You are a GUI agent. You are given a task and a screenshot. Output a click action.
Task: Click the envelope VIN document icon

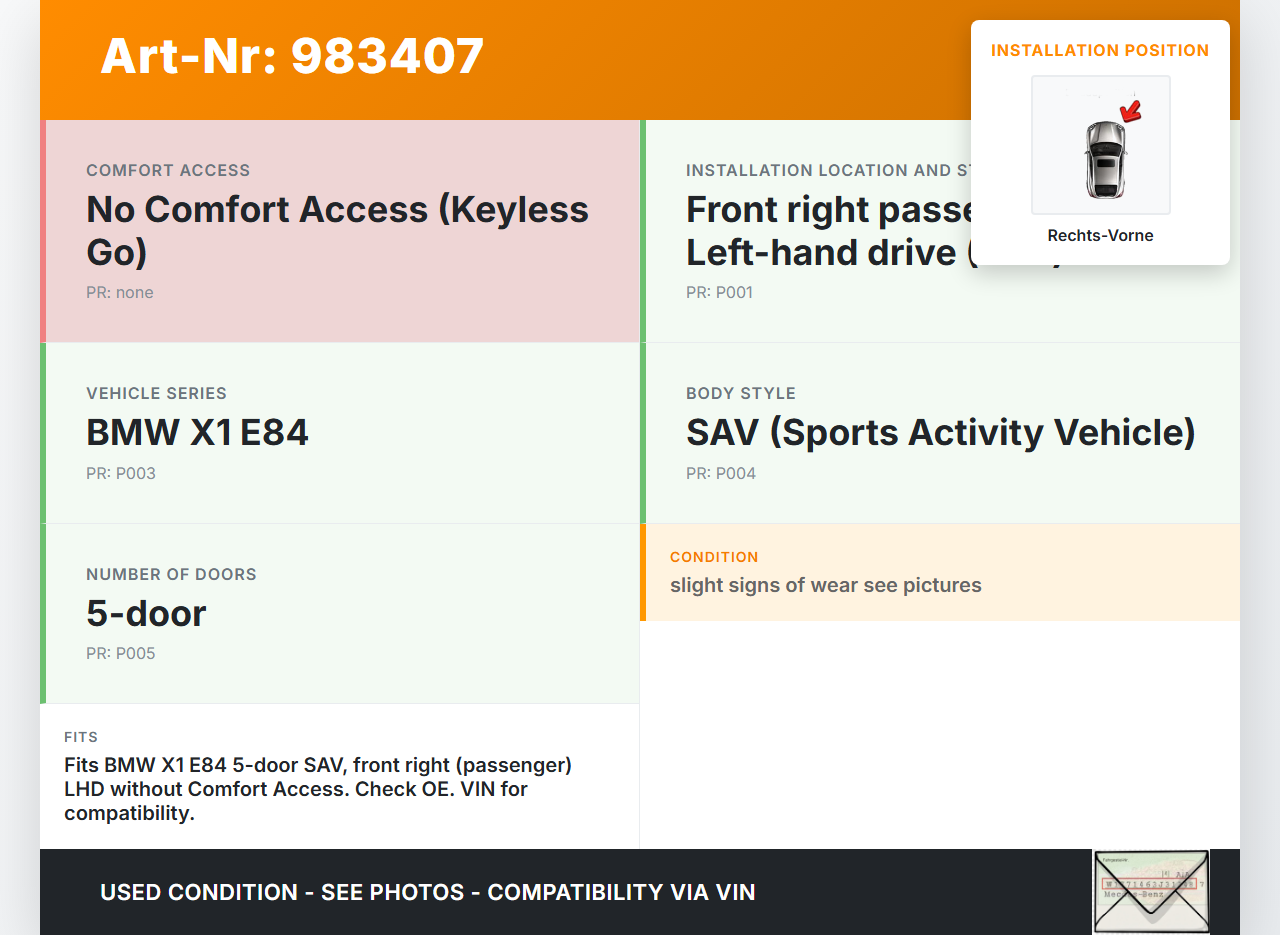1150,891
